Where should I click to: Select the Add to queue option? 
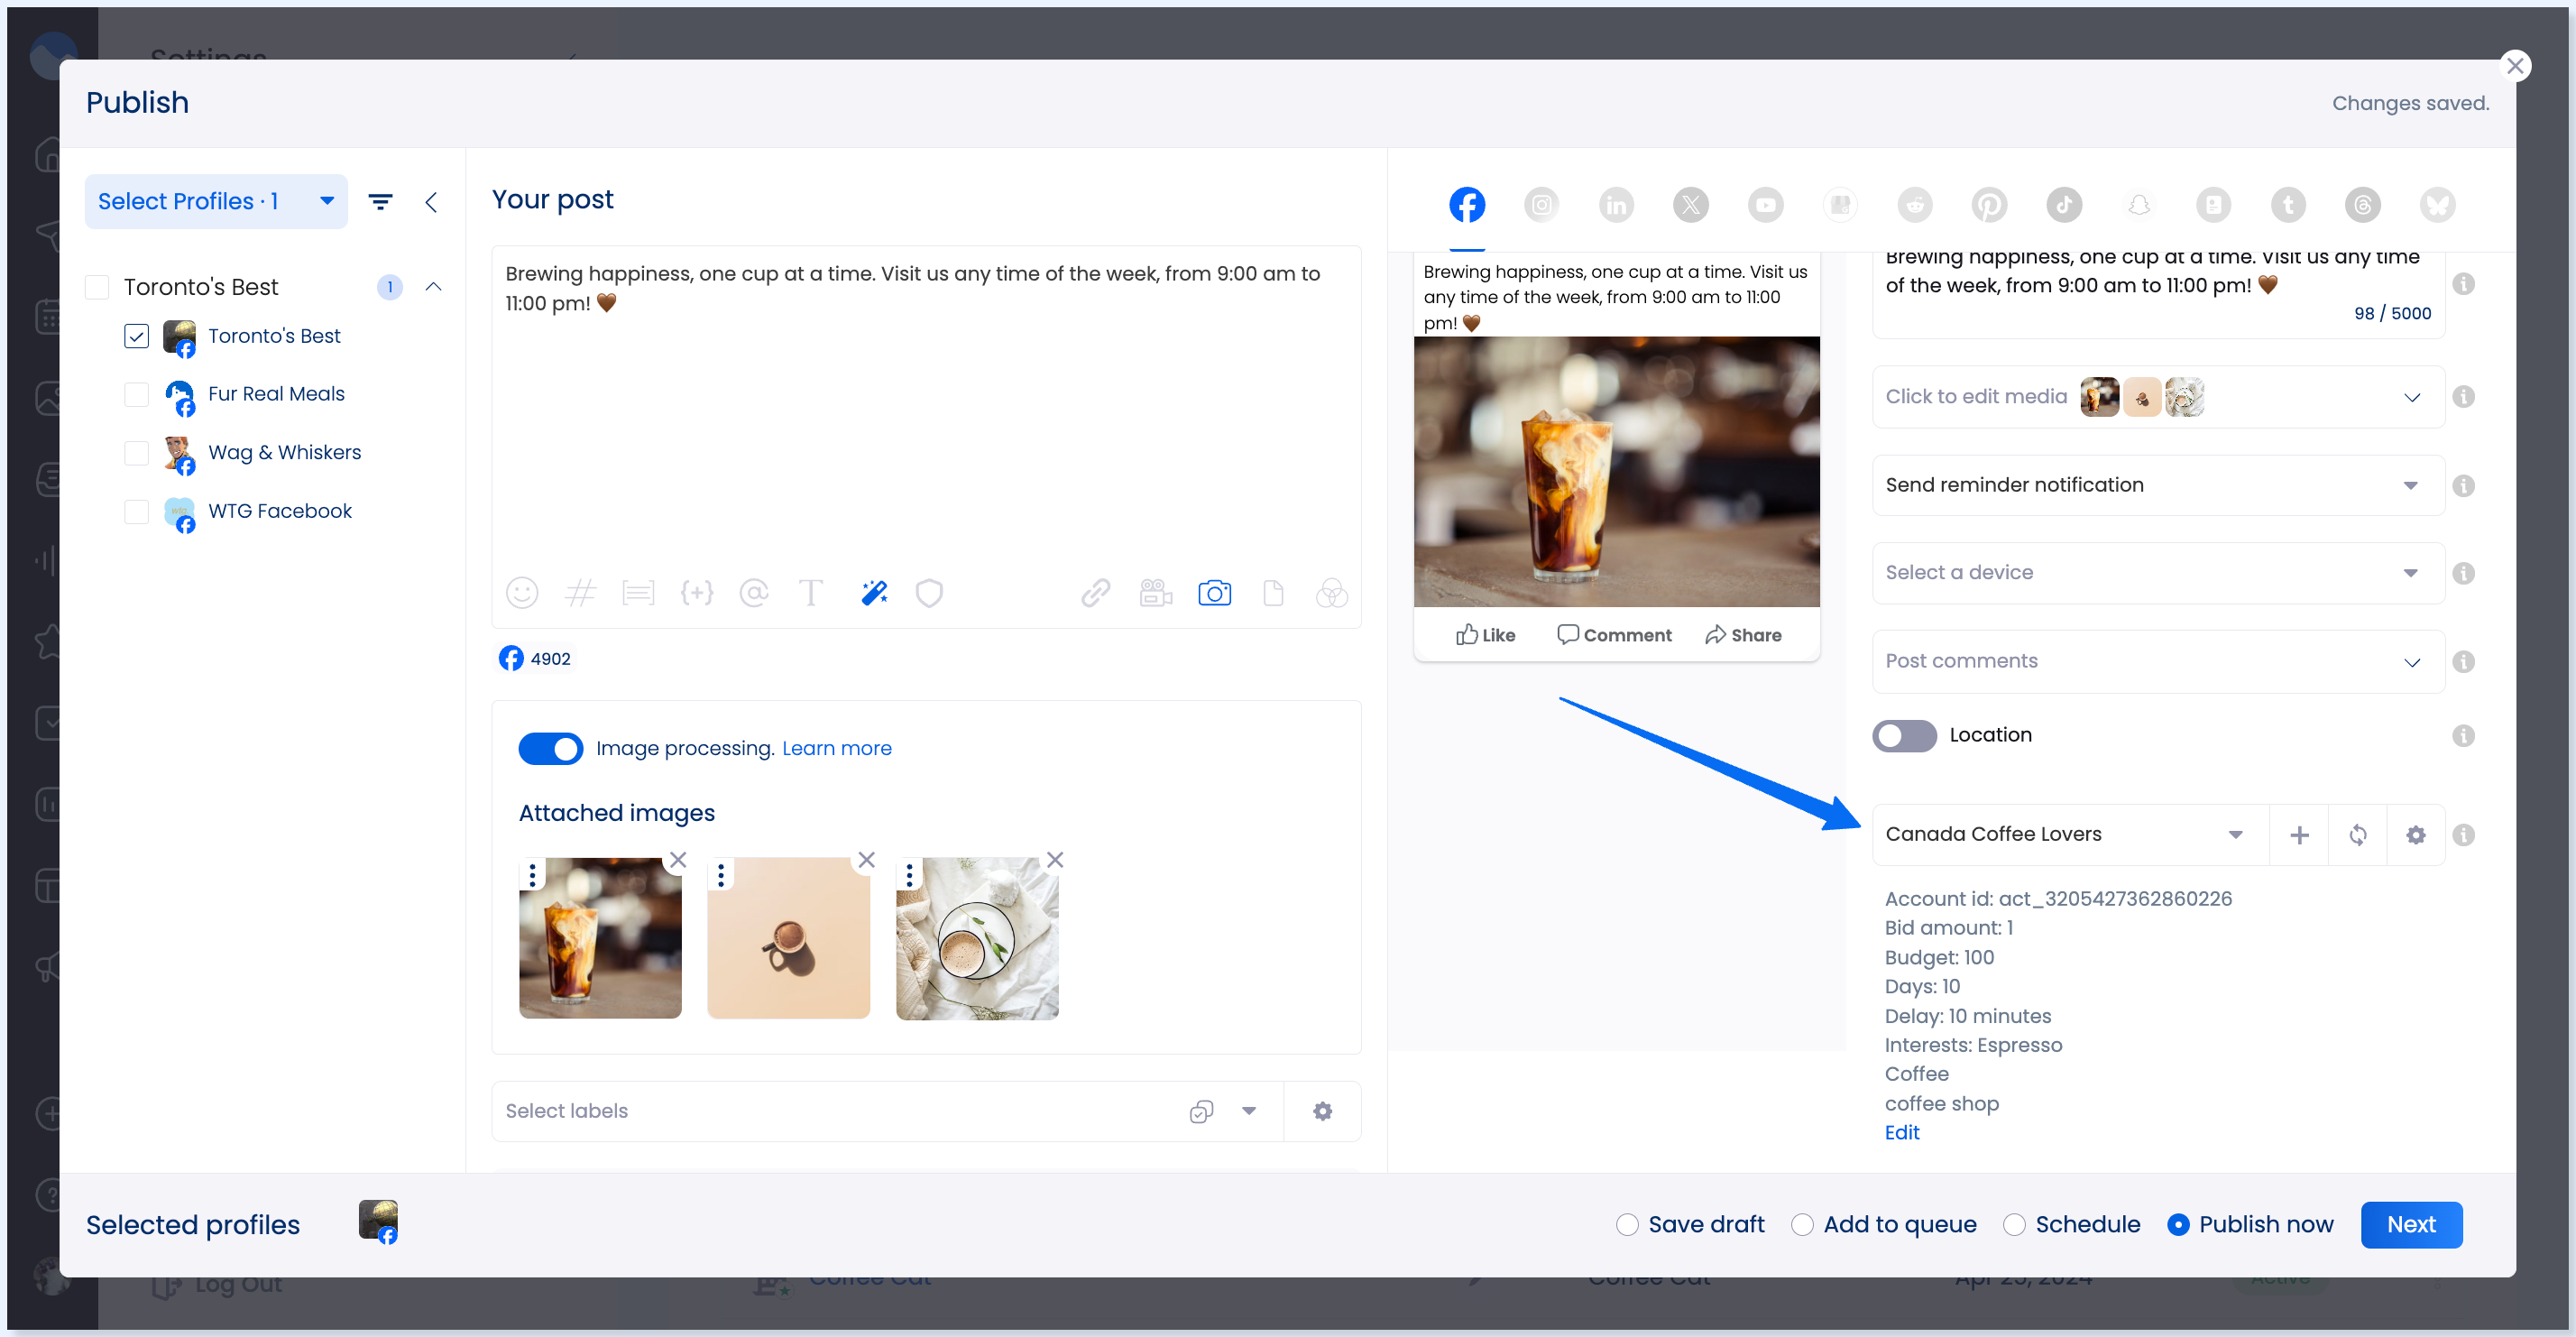(1802, 1225)
